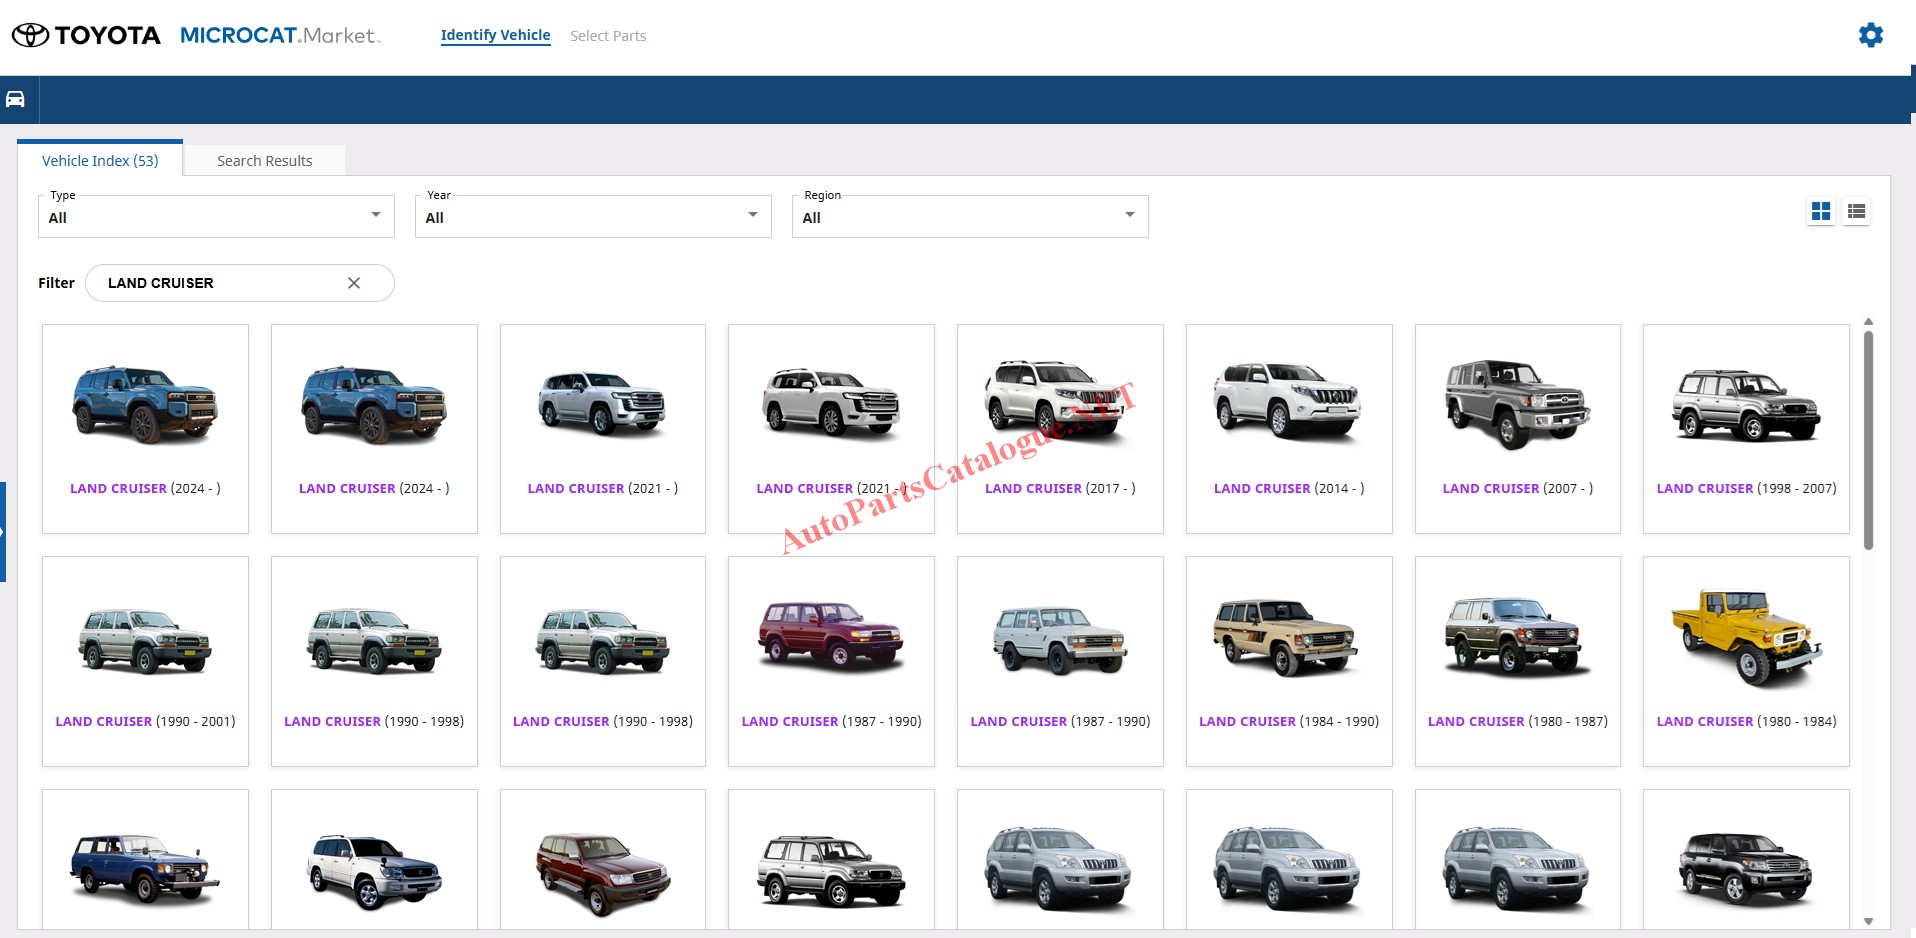Open the Year dropdown
The image size is (1916, 938).
[593, 217]
